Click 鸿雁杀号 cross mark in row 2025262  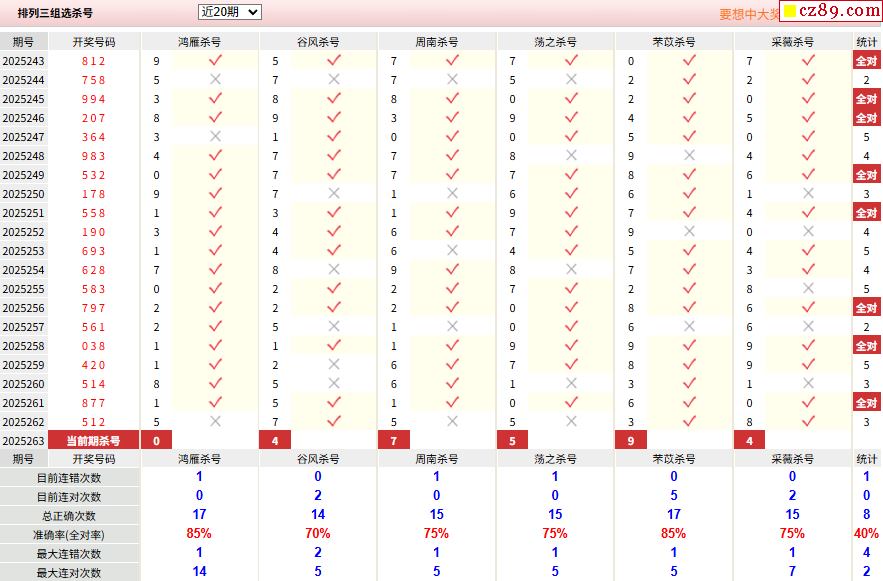215,421
